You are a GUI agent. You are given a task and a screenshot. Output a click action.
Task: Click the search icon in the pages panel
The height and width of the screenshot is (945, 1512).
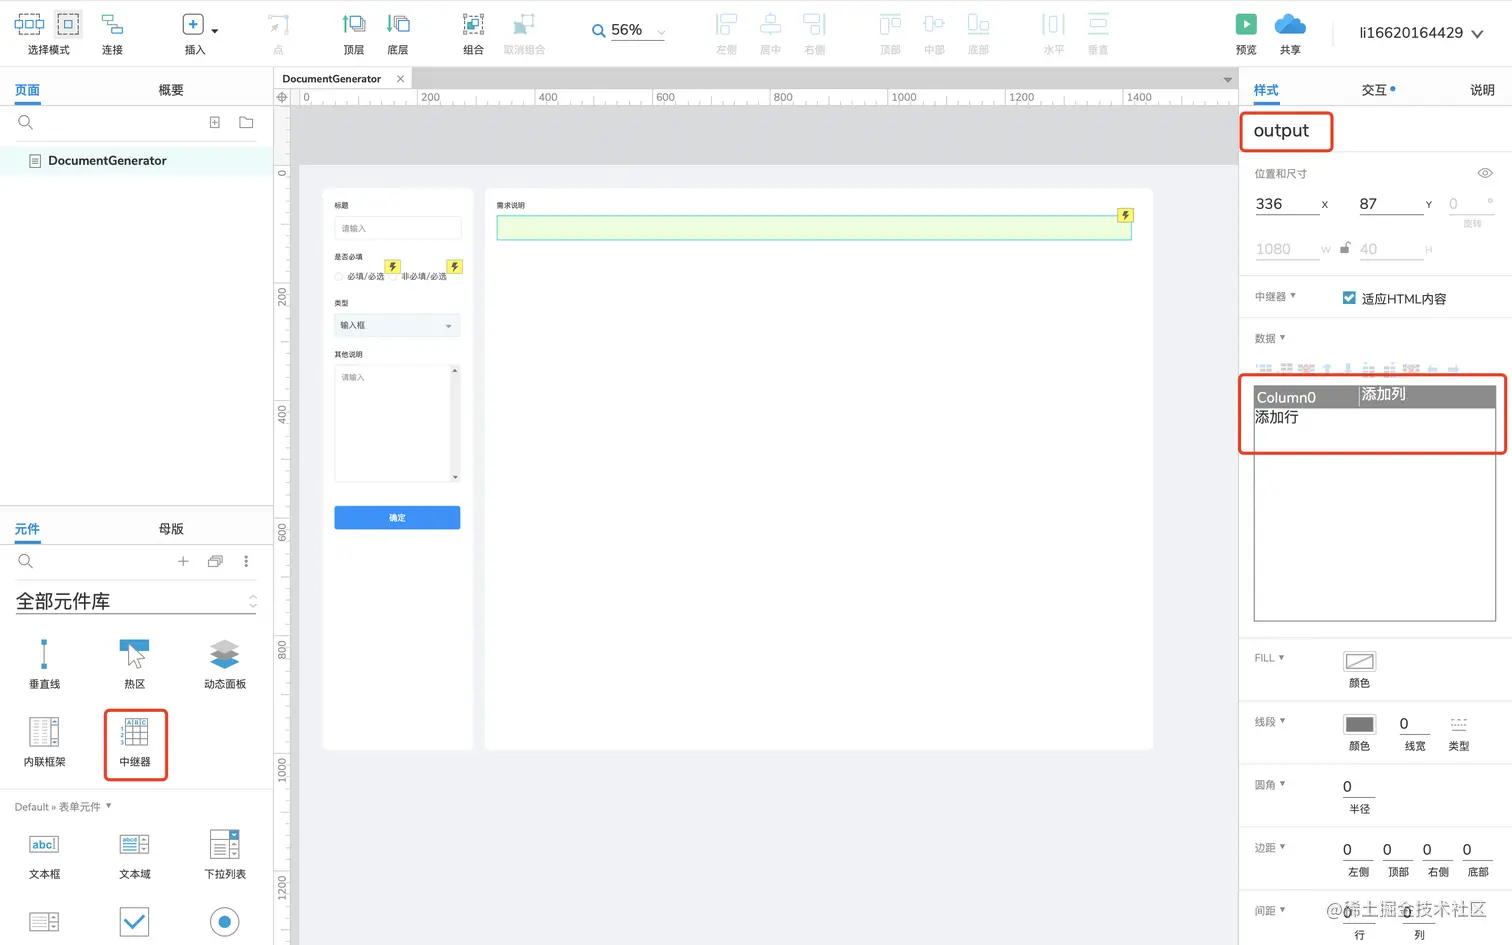tap(26, 122)
